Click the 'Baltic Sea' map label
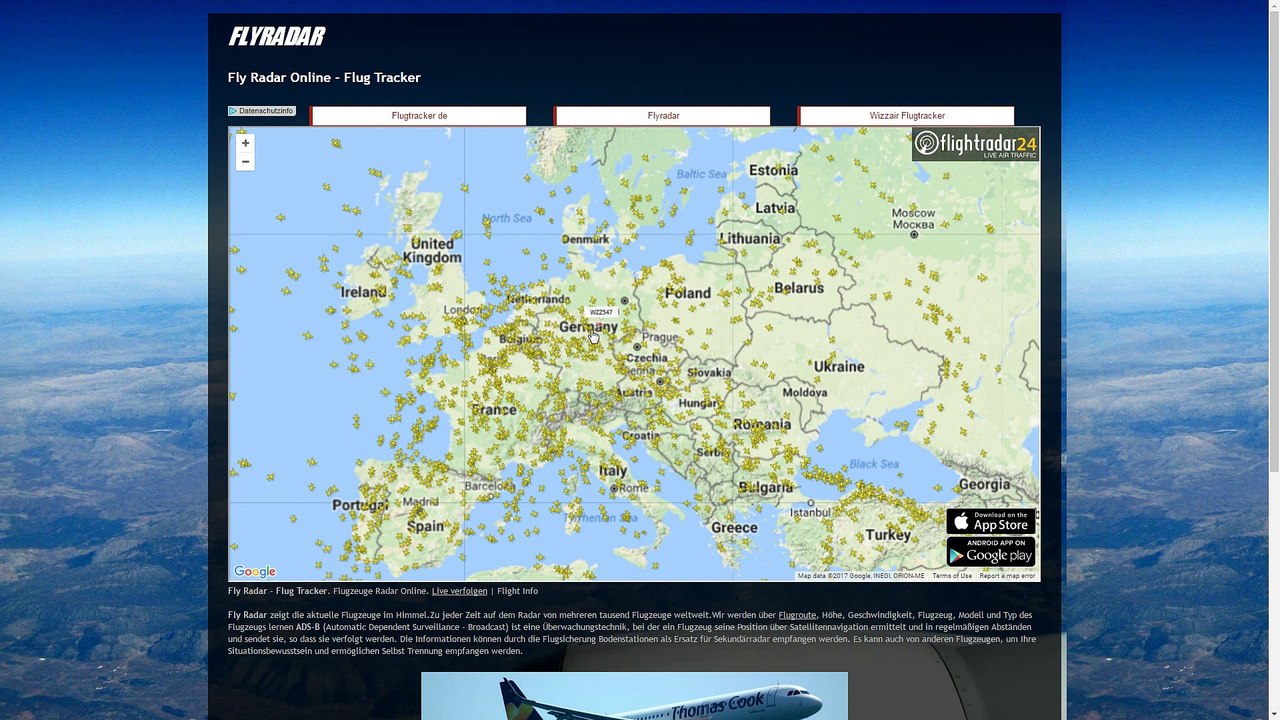Screen dimensions: 1280x720 coord(701,173)
